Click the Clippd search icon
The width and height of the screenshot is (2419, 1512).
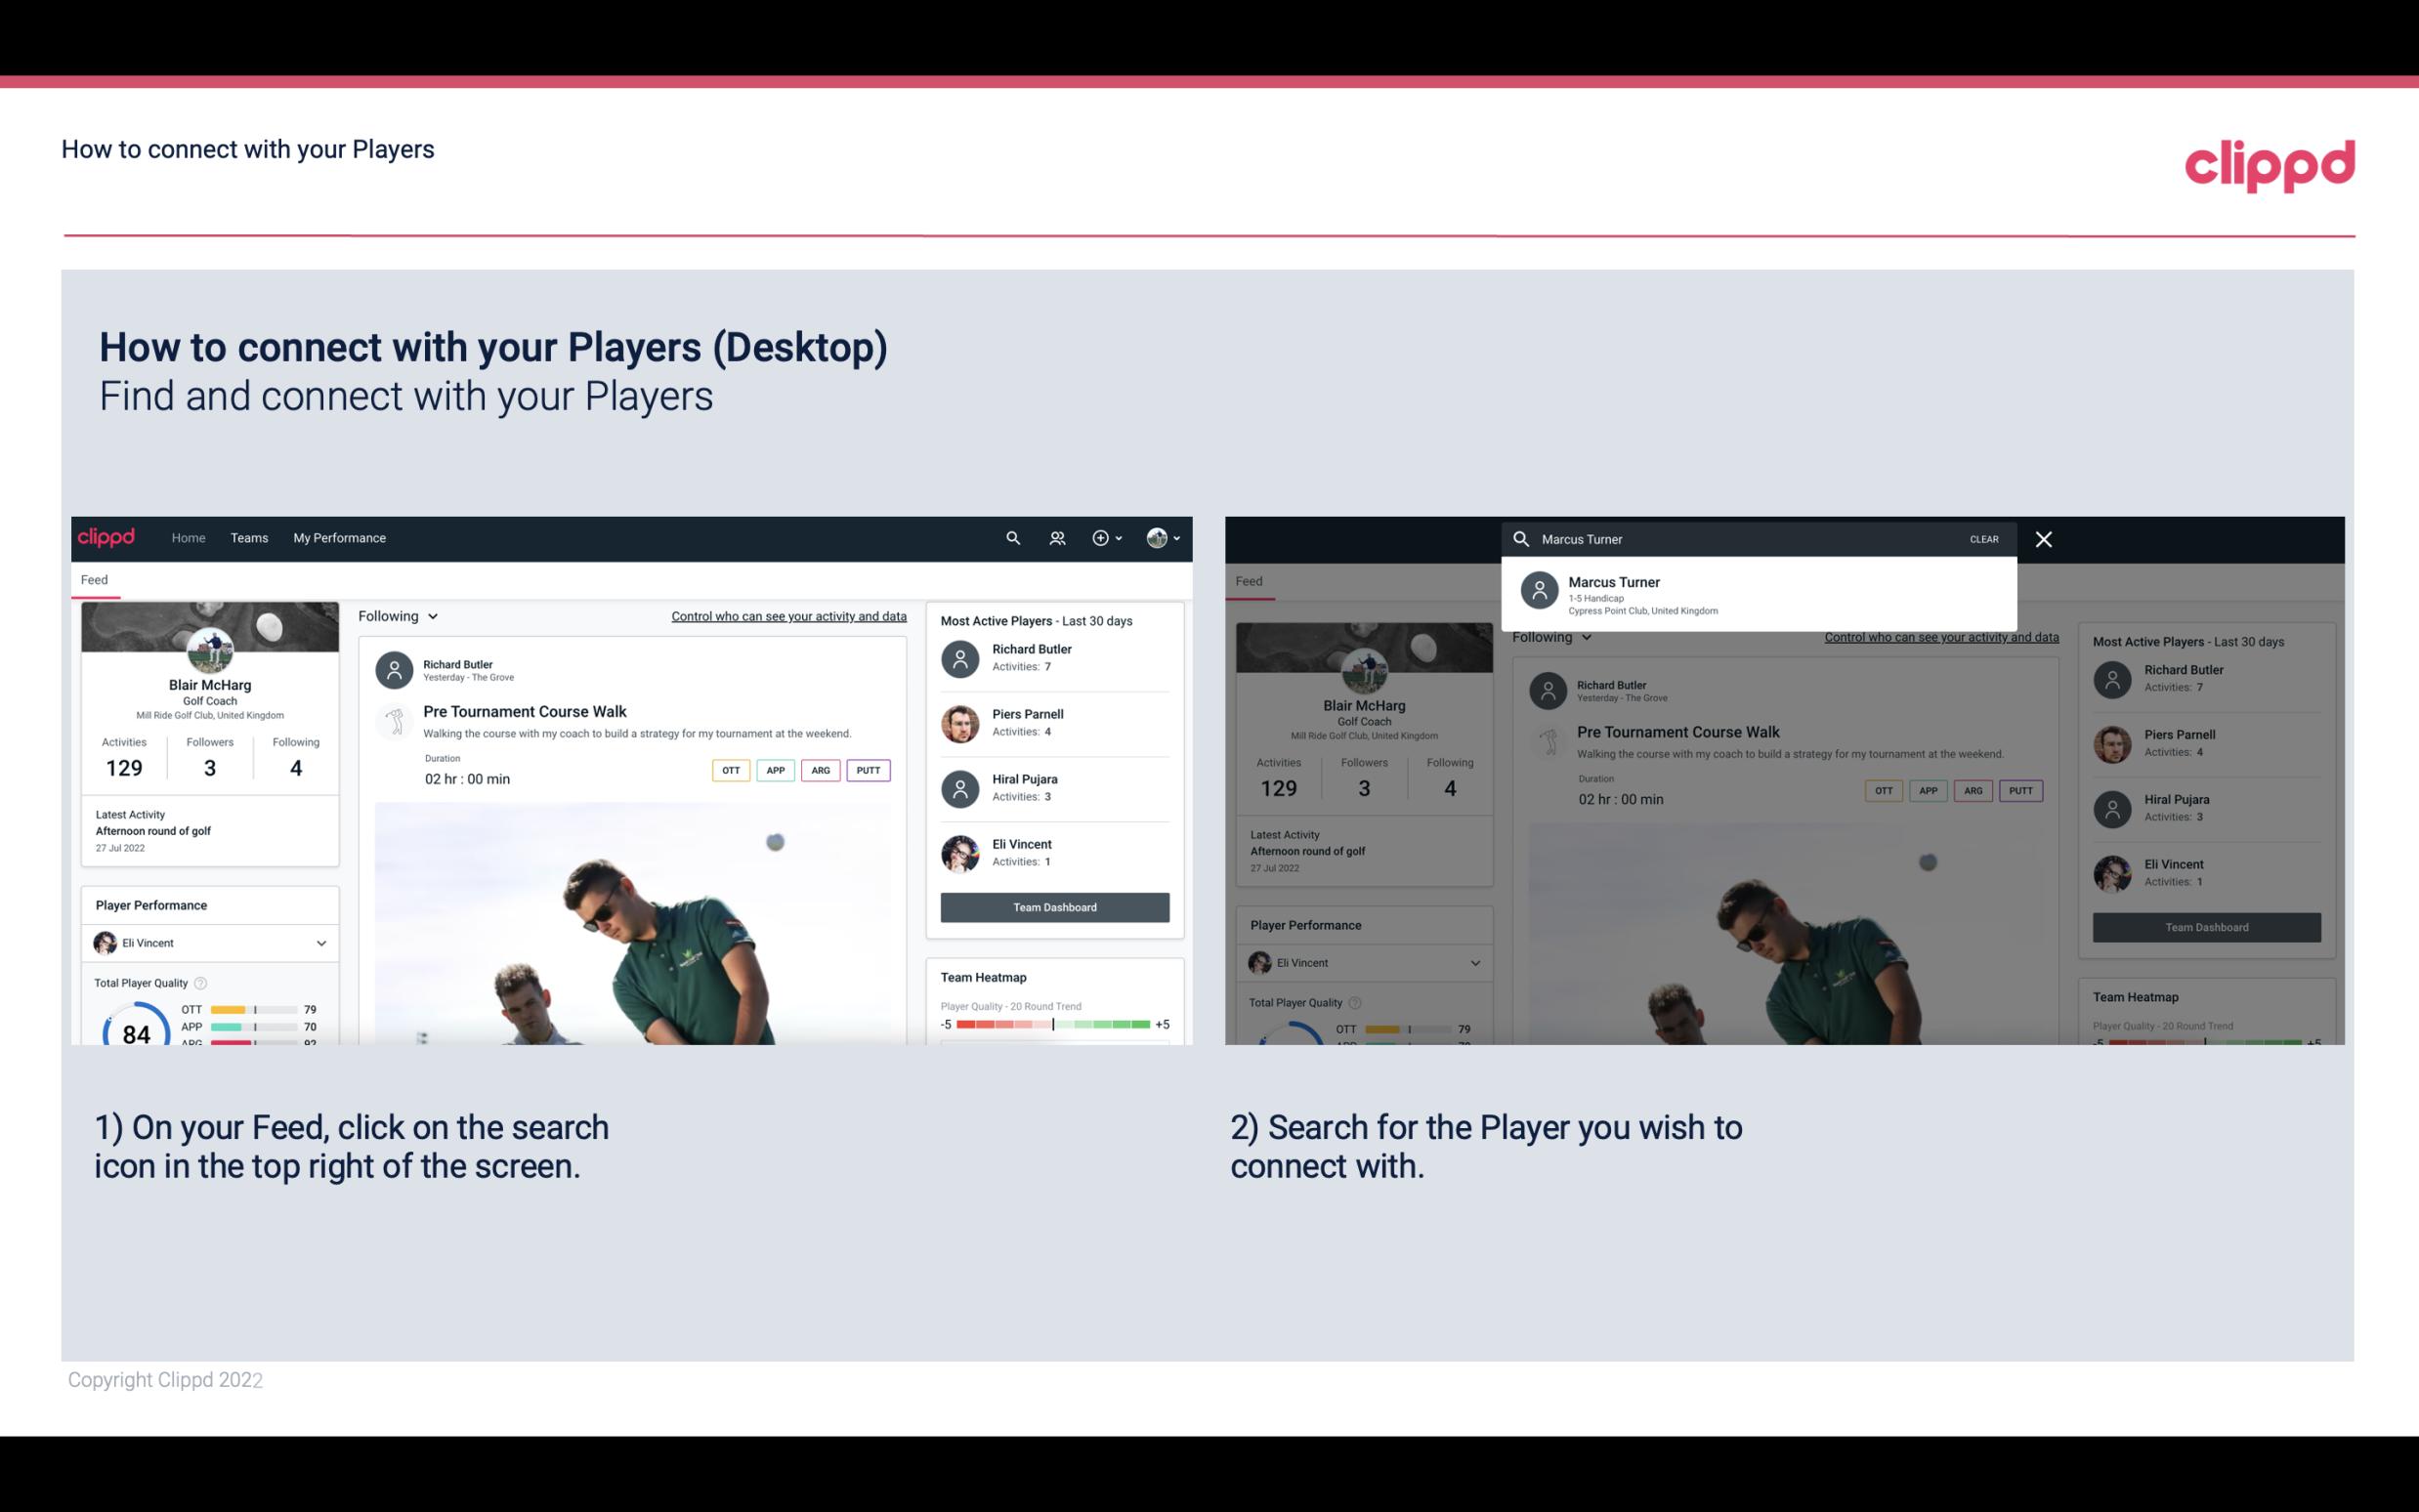[1010, 538]
